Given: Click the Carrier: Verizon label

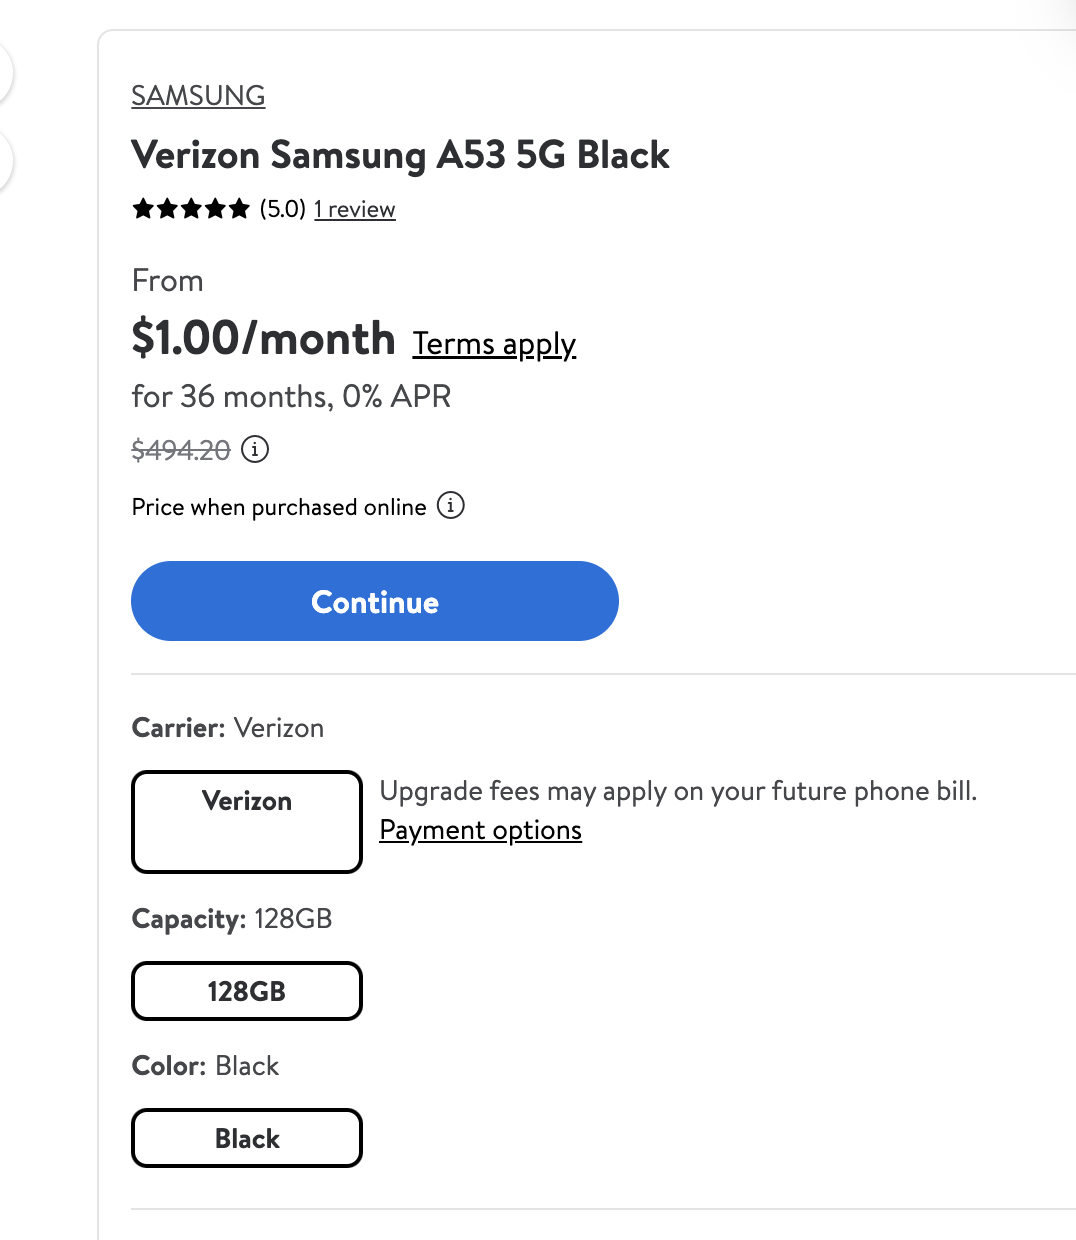Looking at the screenshot, I should (228, 727).
